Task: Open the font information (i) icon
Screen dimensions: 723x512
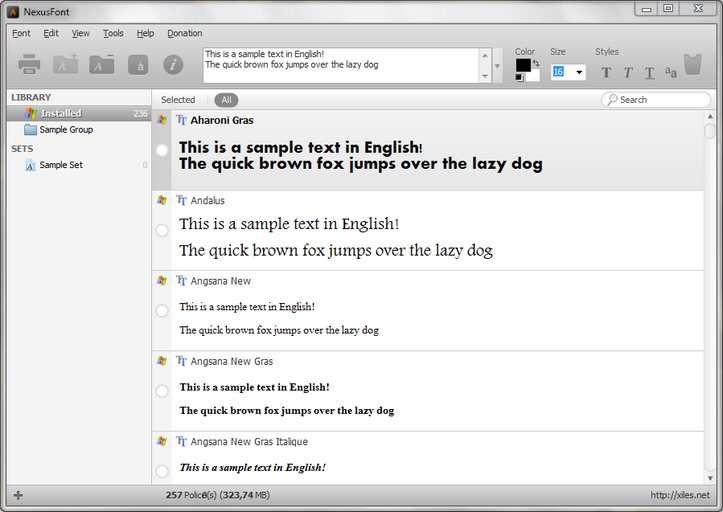Action: click(173, 65)
